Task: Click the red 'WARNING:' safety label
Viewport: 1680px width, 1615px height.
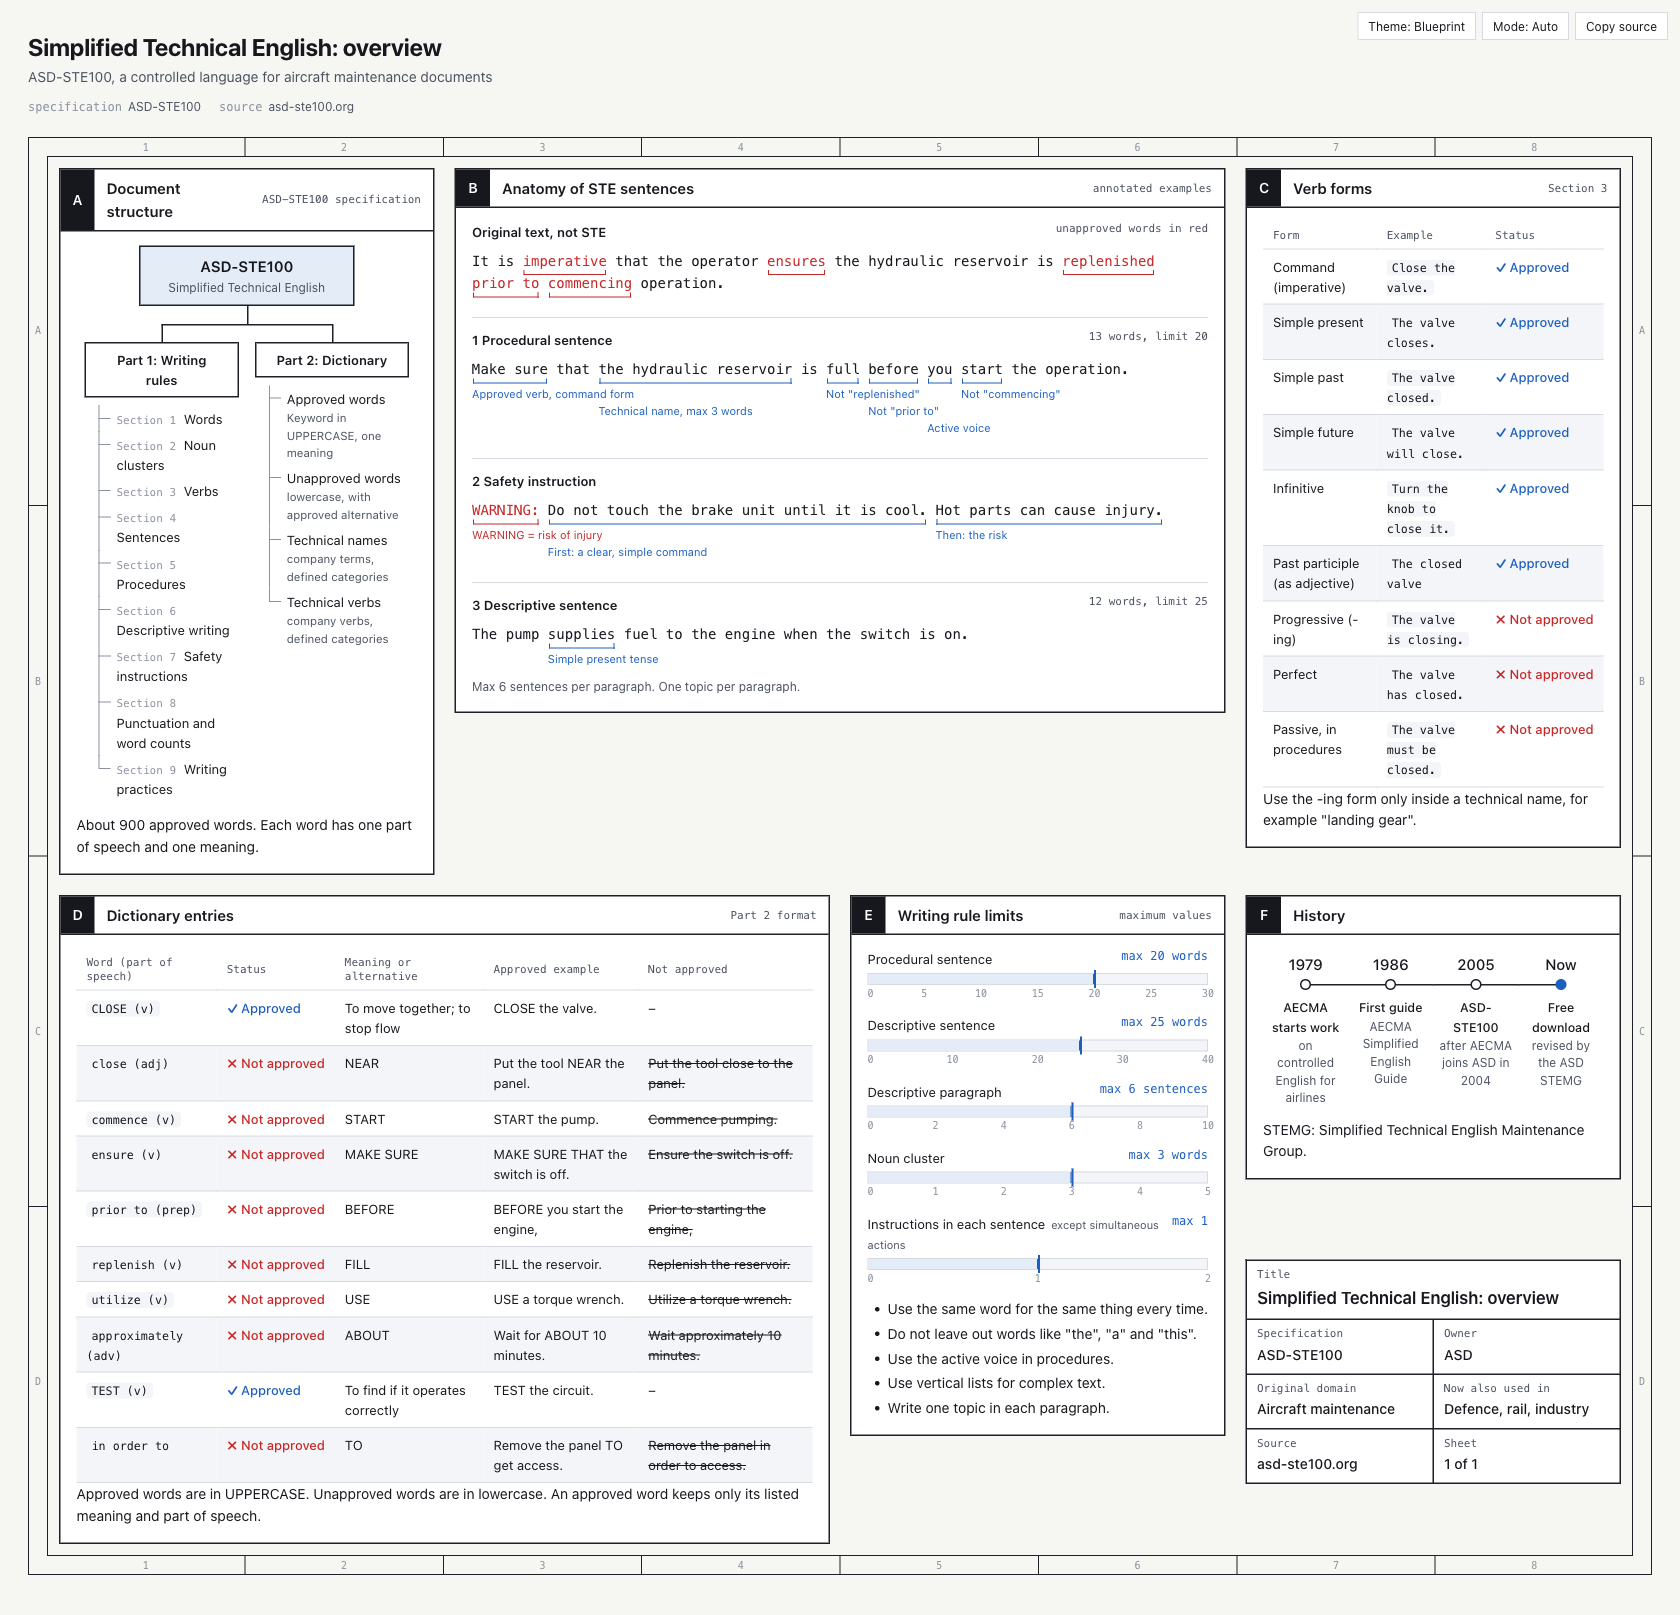Action: 505,511
